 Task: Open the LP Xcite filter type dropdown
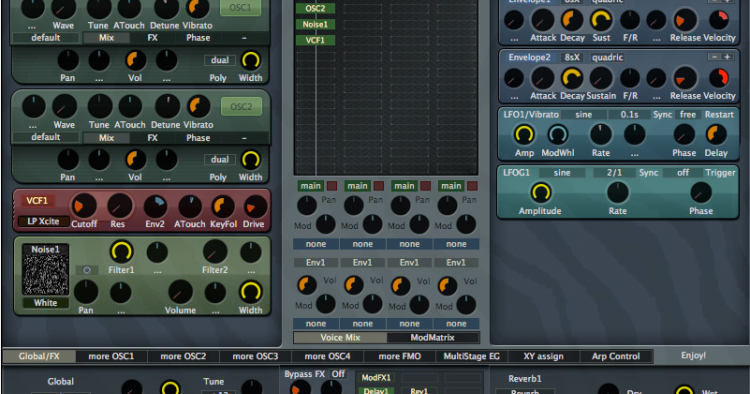pos(43,221)
